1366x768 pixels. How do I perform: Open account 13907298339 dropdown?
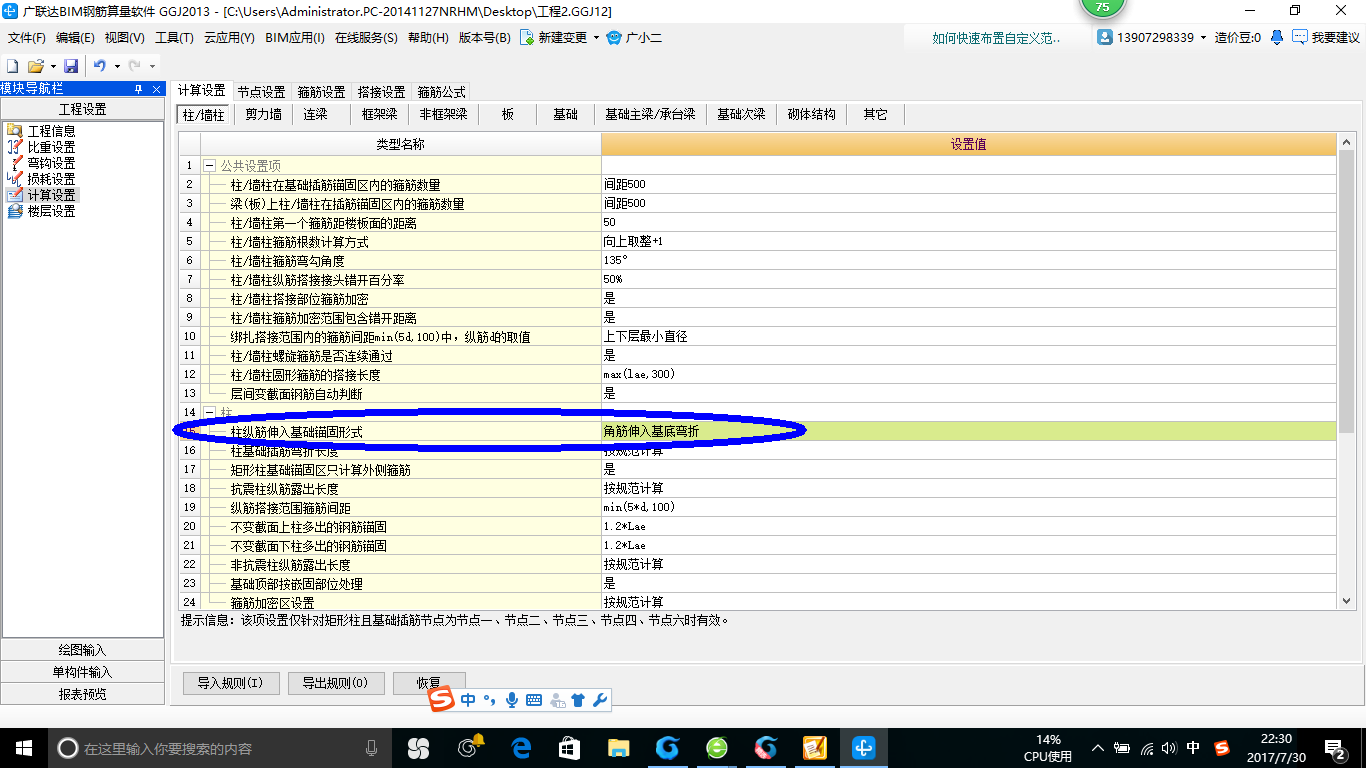click(1203, 38)
